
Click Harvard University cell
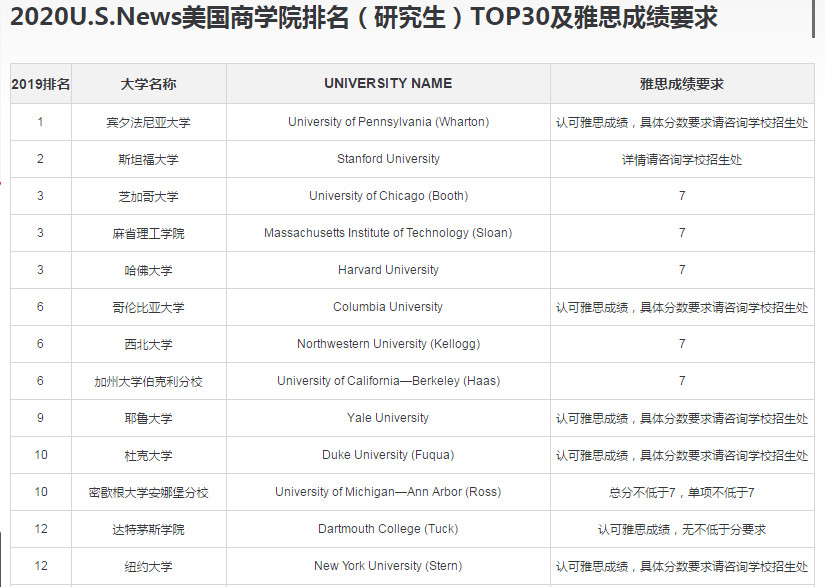point(388,270)
